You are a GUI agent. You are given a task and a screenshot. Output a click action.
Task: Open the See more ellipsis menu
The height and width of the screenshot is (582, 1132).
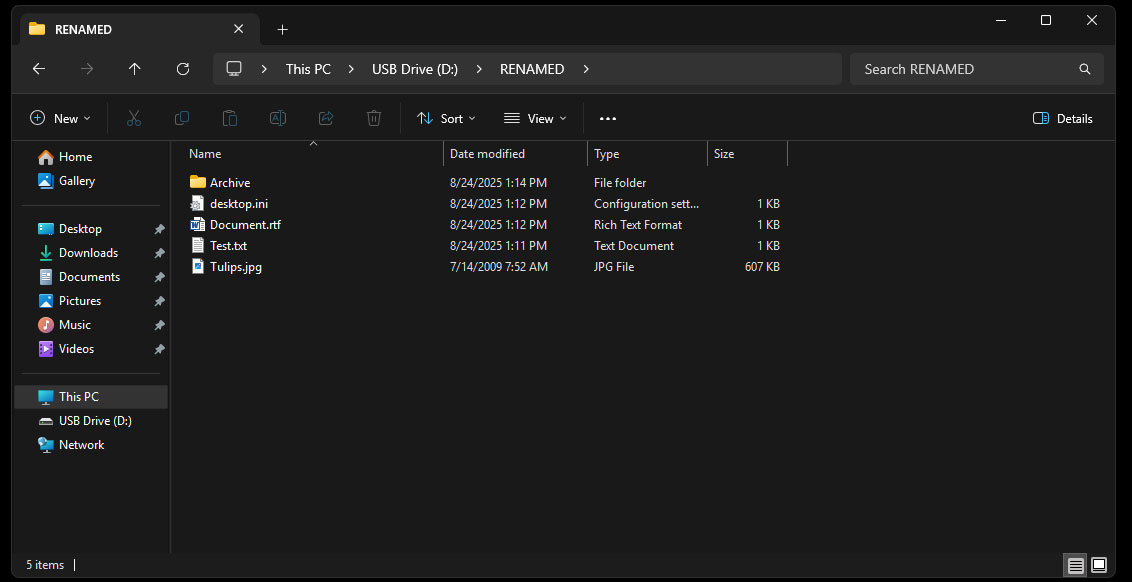coord(608,118)
